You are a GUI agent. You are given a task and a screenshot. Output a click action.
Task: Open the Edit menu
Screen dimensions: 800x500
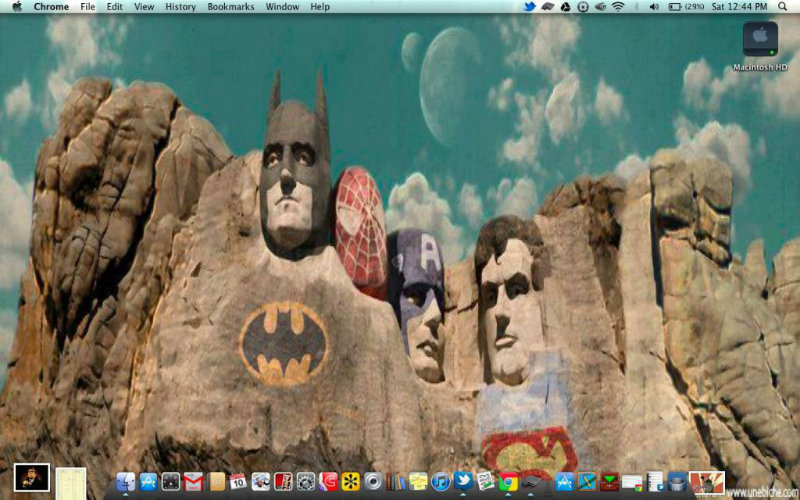[x=114, y=7]
